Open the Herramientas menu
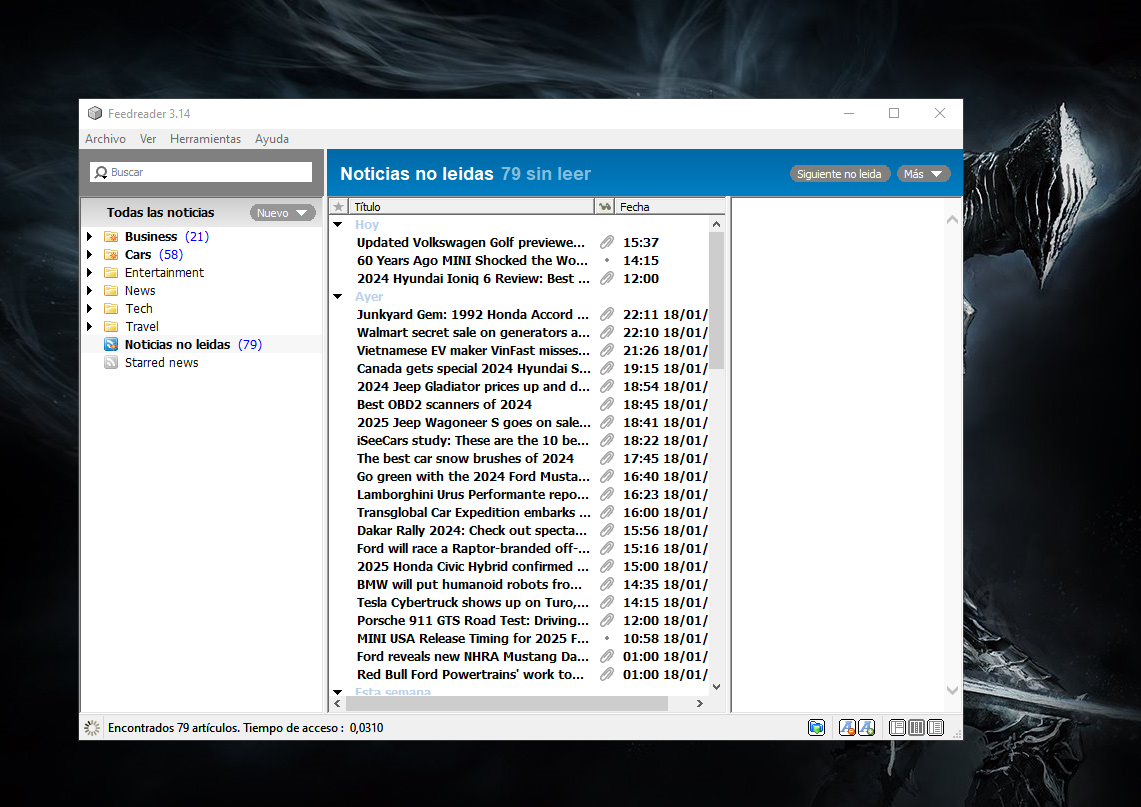The height and width of the screenshot is (807, 1141). (205, 139)
